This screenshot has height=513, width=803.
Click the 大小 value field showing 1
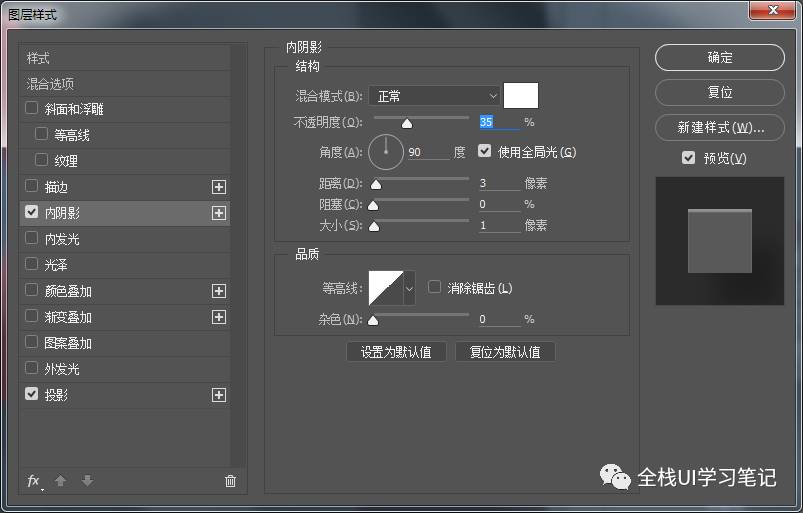click(x=499, y=225)
